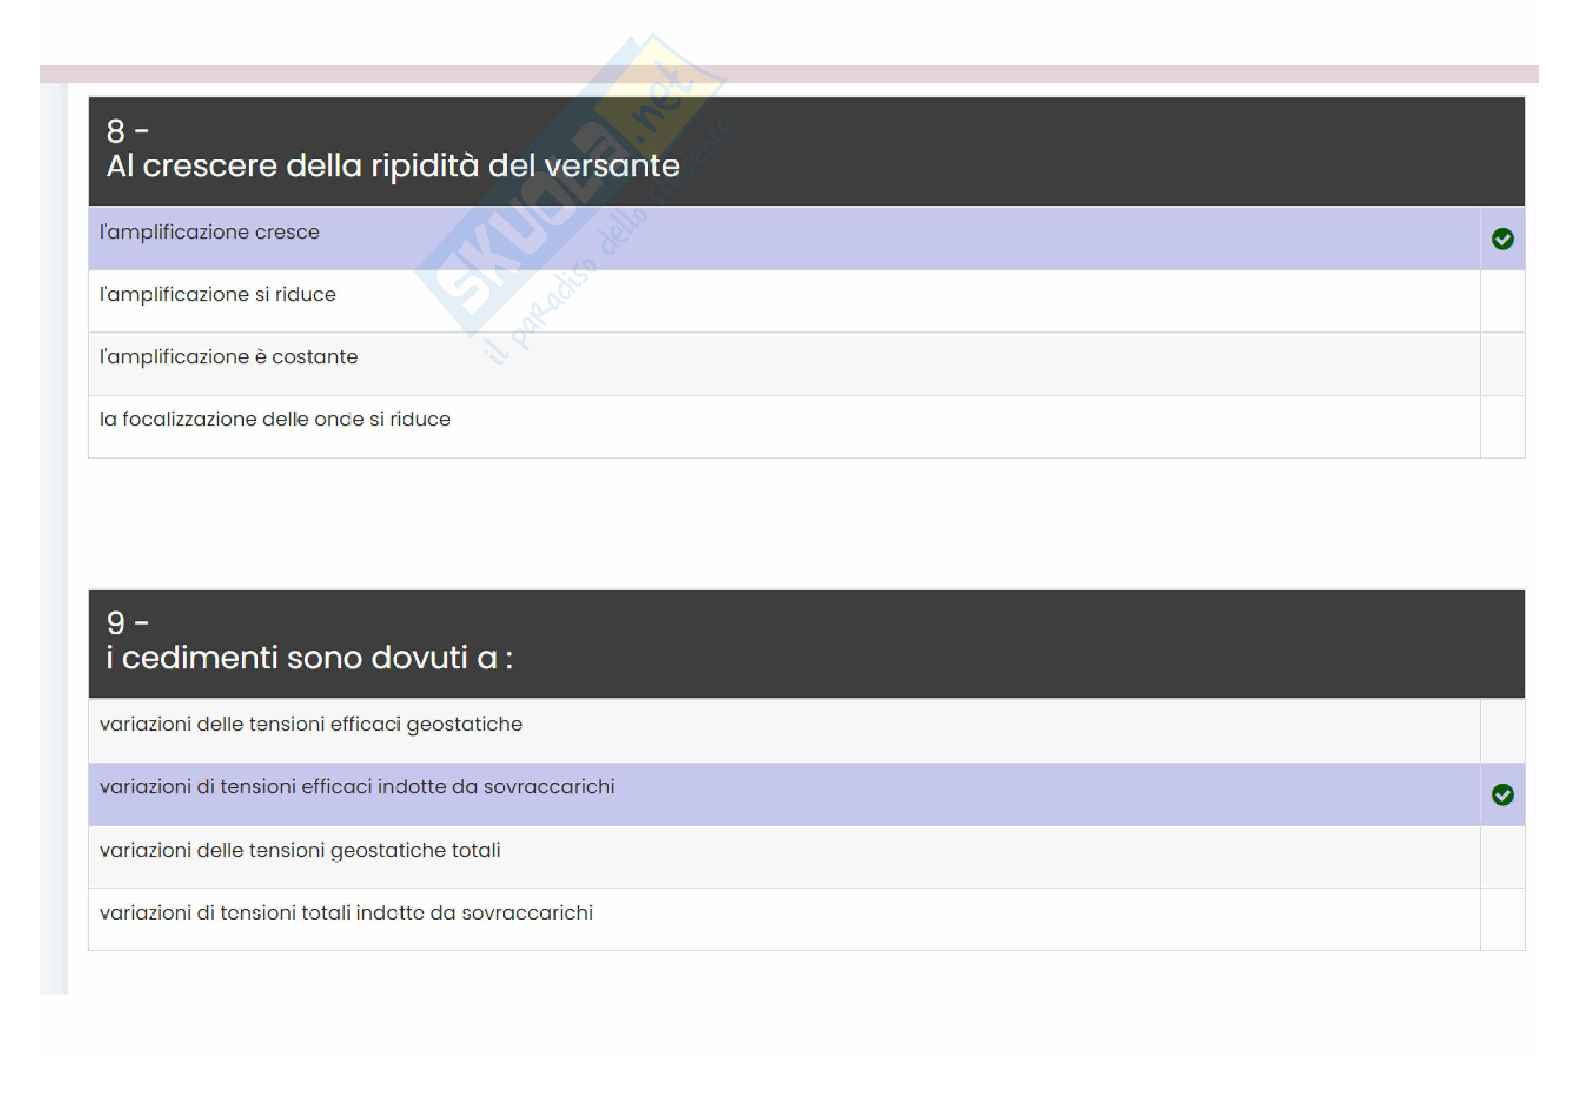Viewport: 1579px width, 1116px height.
Task: Select answer 'l'amplificazione cresce'
Action: 210,233
